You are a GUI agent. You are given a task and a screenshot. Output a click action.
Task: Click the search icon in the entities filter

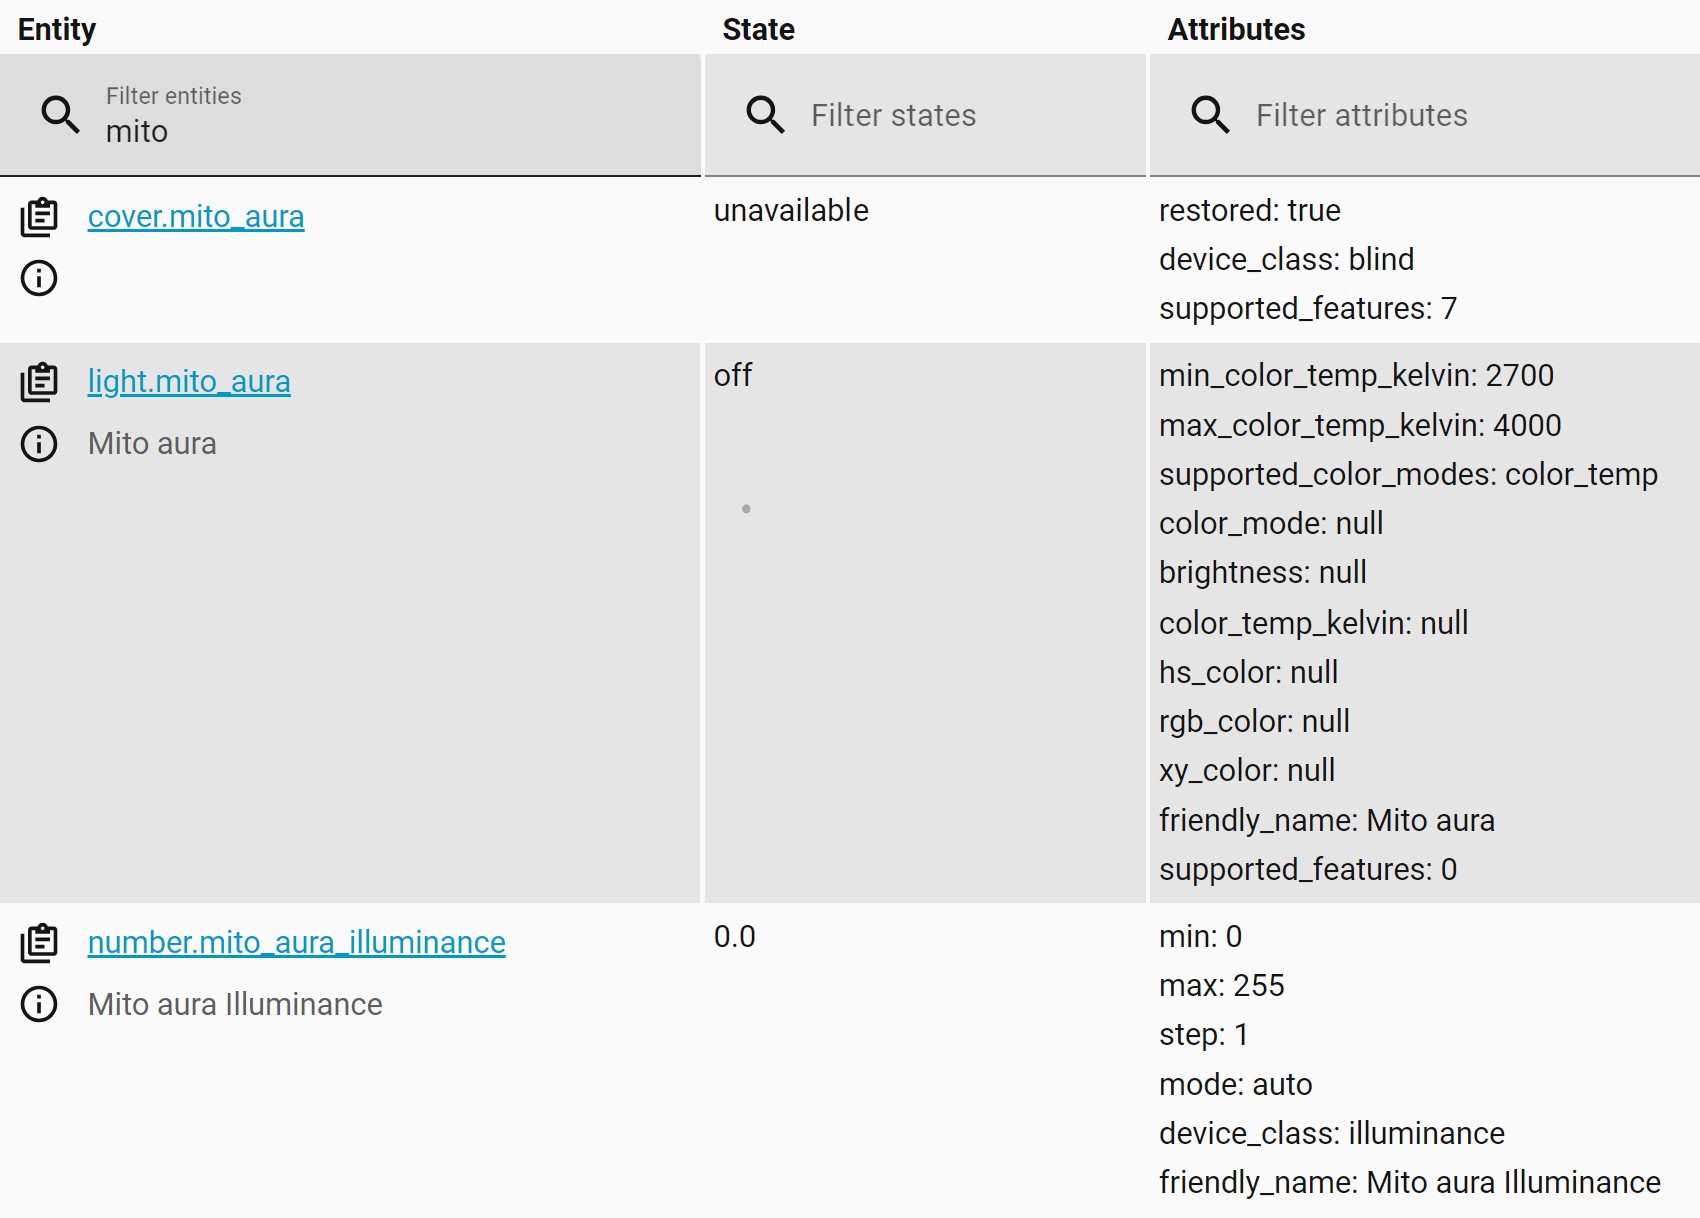[60, 115]
